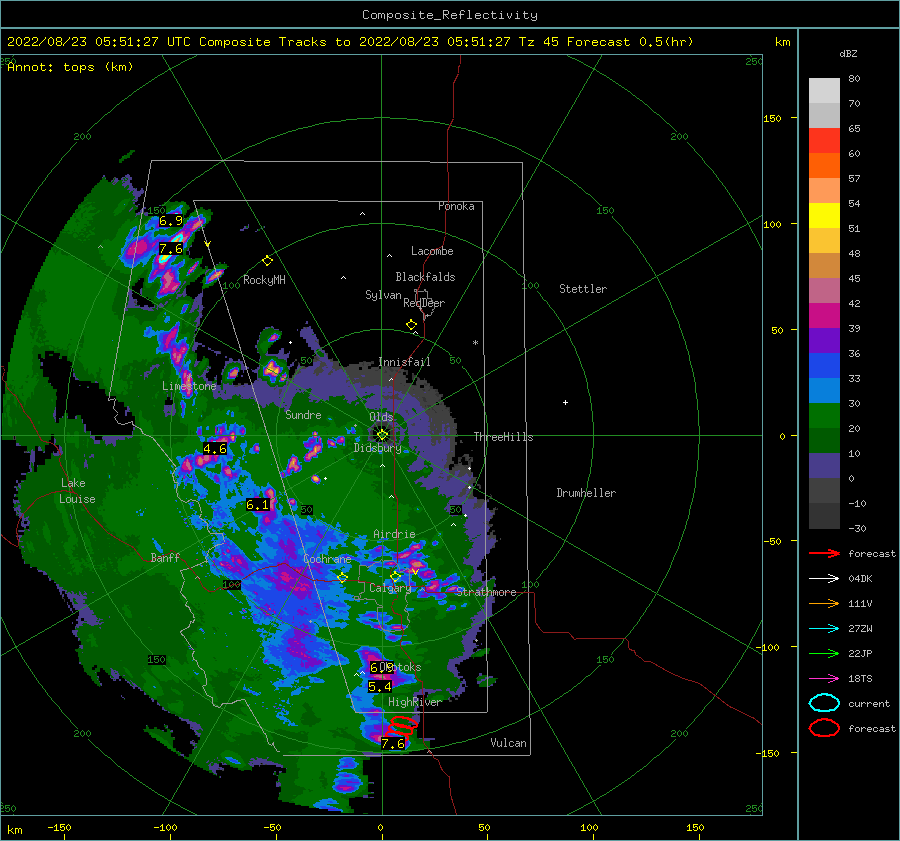Viewport: 900px width, 841px height.
Task: Click the blue 33–36 dBZ color swatch
Action: (x=824, y=366)
